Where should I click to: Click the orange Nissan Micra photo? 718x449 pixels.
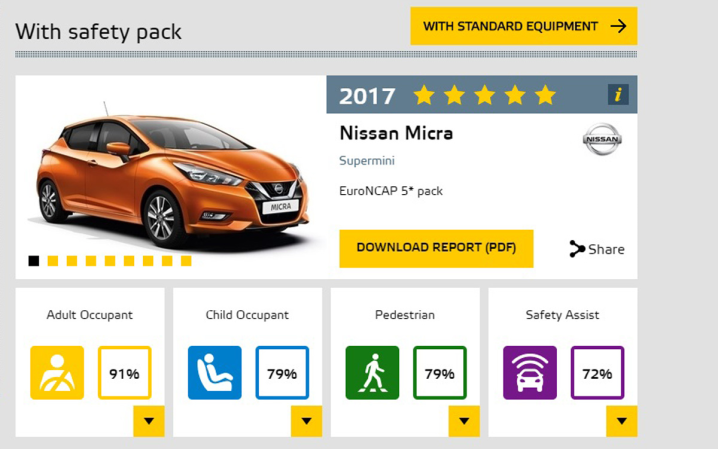(171, 176)
